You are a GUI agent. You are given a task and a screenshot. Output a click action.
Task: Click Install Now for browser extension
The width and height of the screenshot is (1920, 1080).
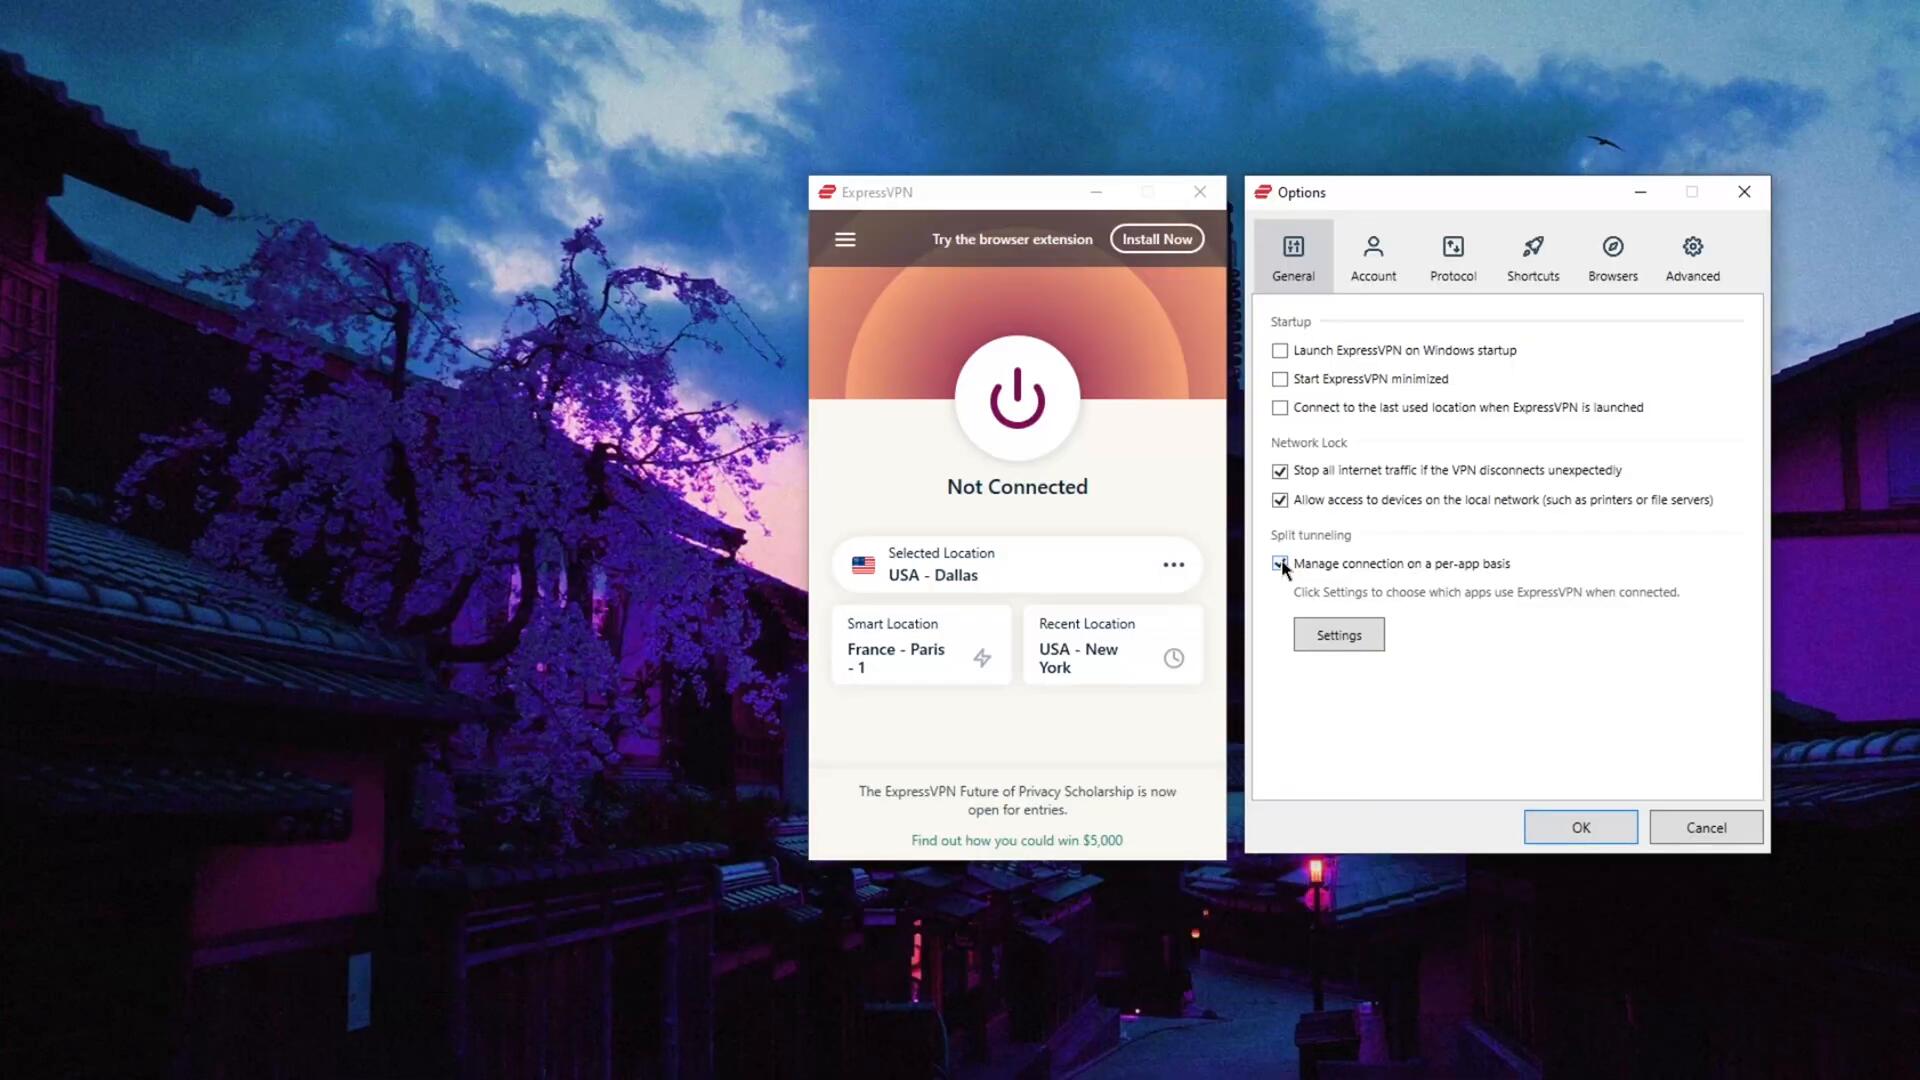[1156, 239]
